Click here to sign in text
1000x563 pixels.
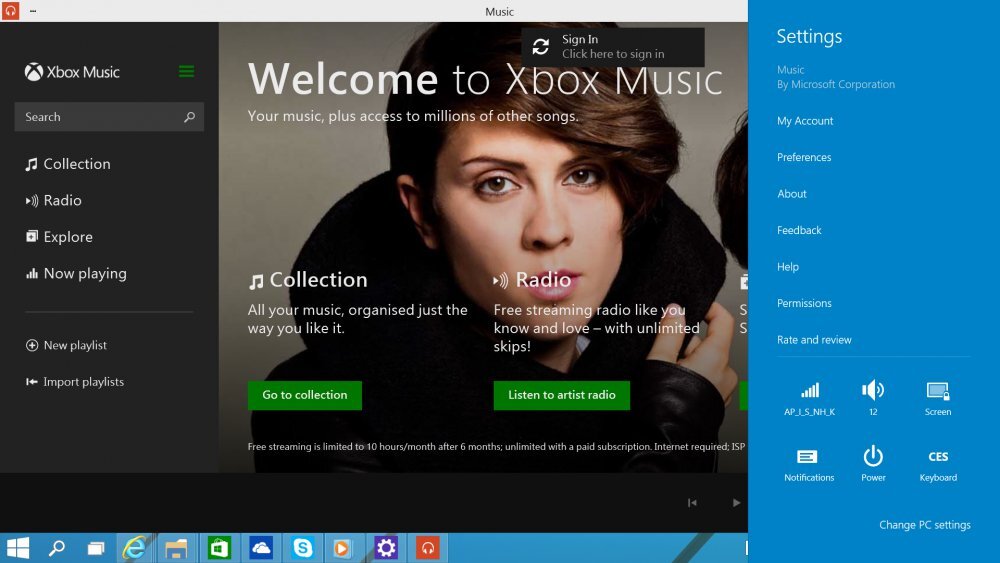point(613,54)
